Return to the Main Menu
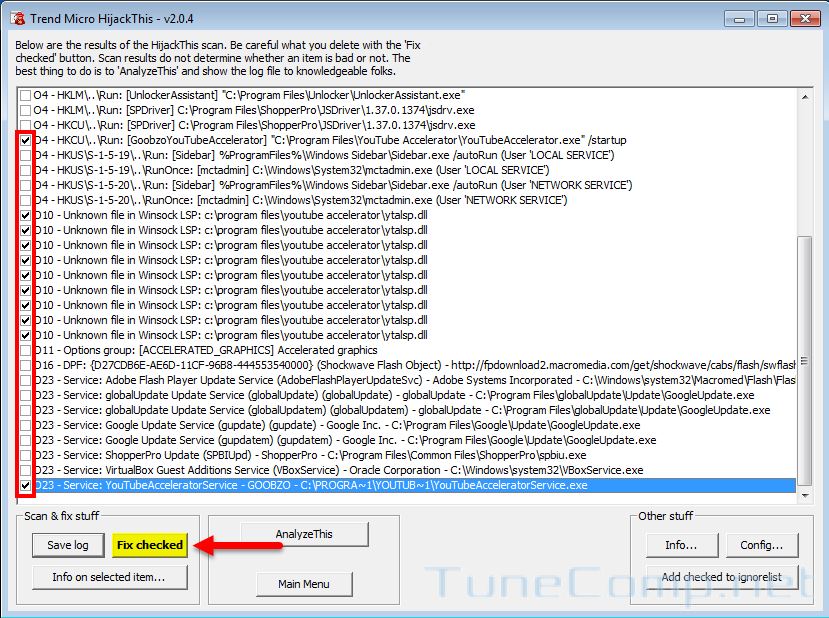The image size is (829, 618). pos(304,584)
